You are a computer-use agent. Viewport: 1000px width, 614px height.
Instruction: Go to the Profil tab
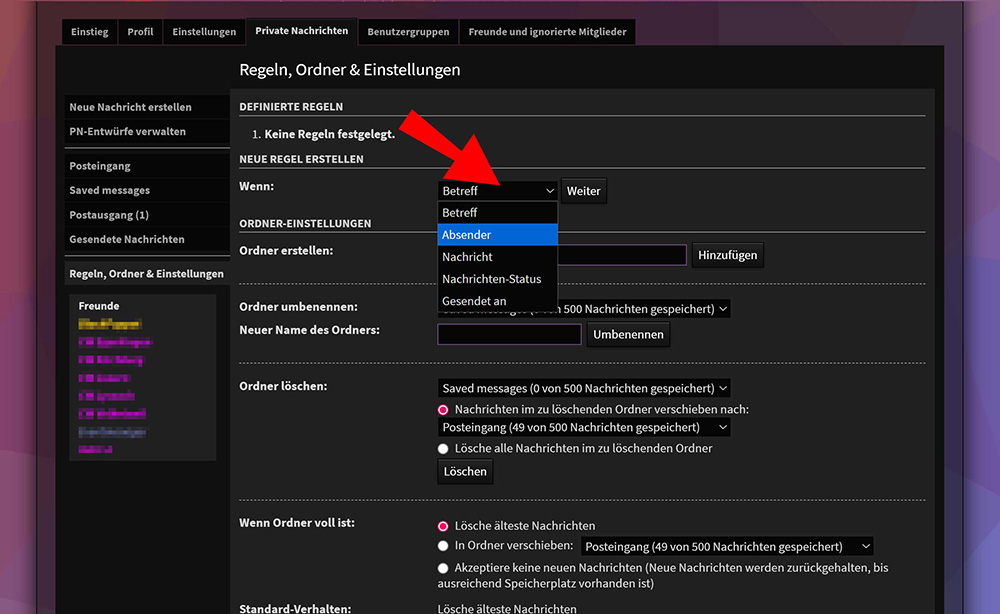point(141,32)
